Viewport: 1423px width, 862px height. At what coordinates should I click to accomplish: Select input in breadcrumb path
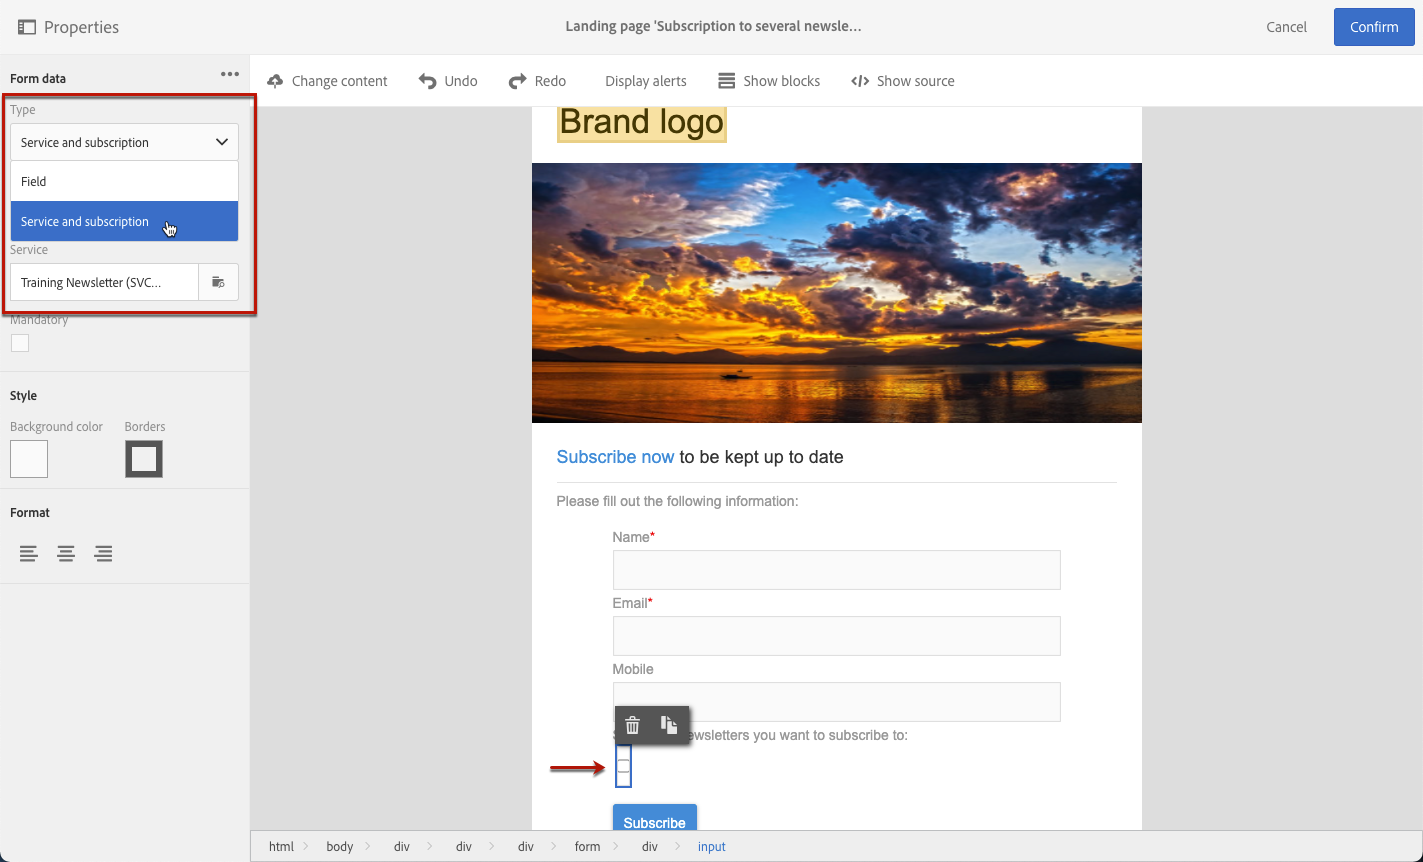(x=712, y=847)
